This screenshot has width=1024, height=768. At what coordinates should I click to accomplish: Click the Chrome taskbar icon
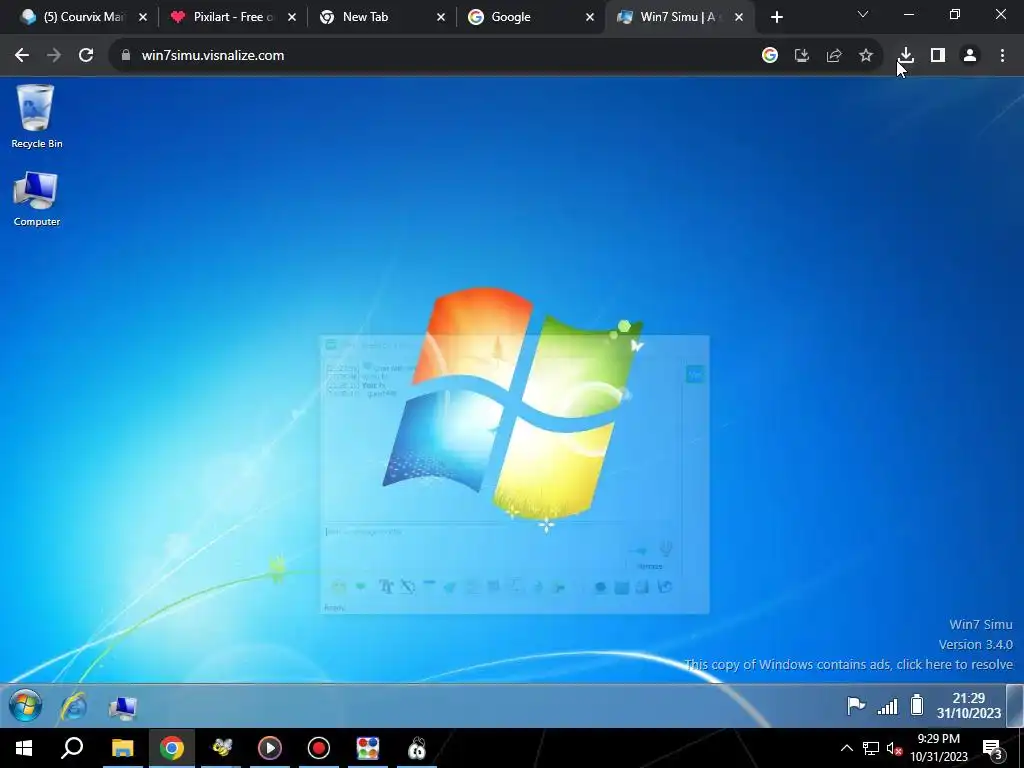(172, 748)
